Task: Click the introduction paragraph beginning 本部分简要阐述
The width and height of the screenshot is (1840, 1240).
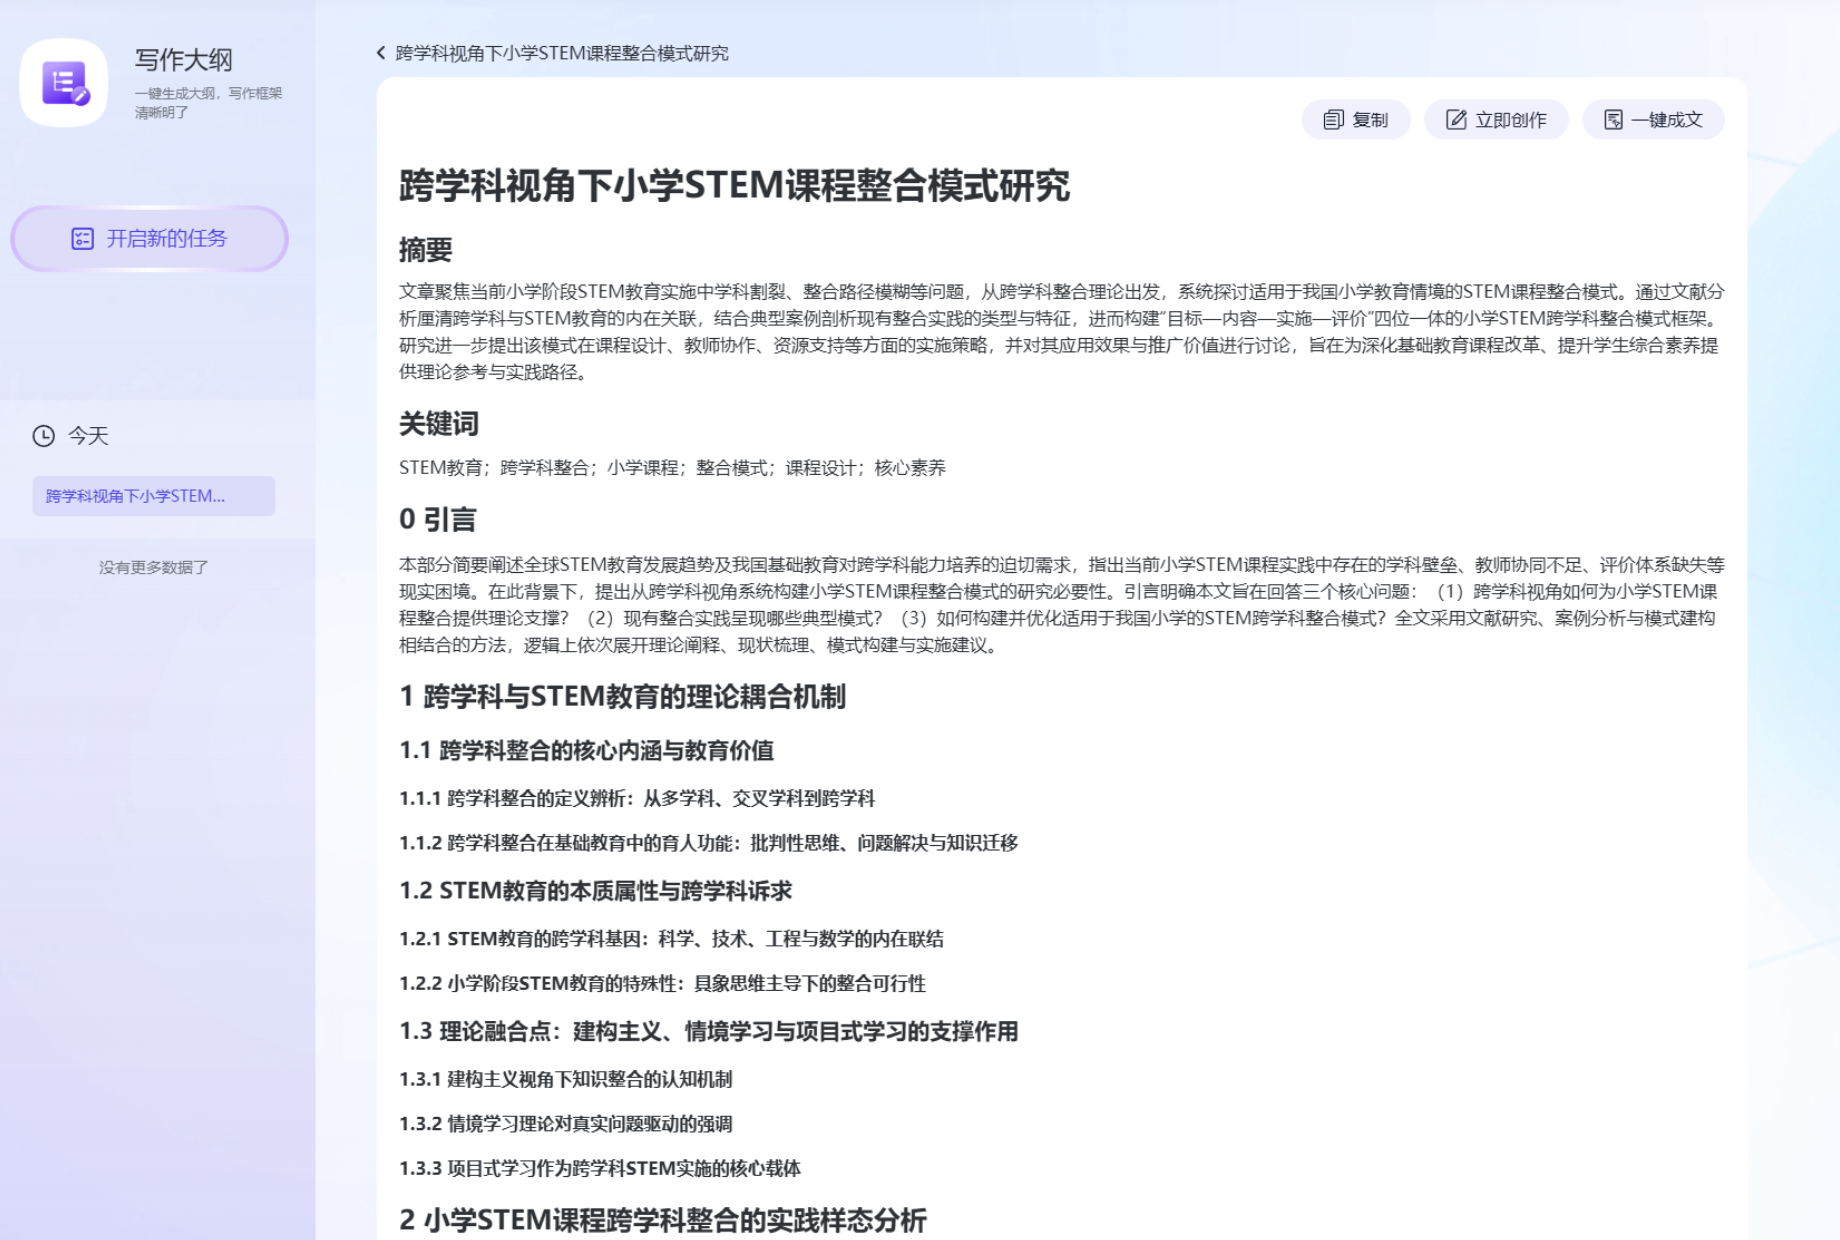Action: (1061, 605)
